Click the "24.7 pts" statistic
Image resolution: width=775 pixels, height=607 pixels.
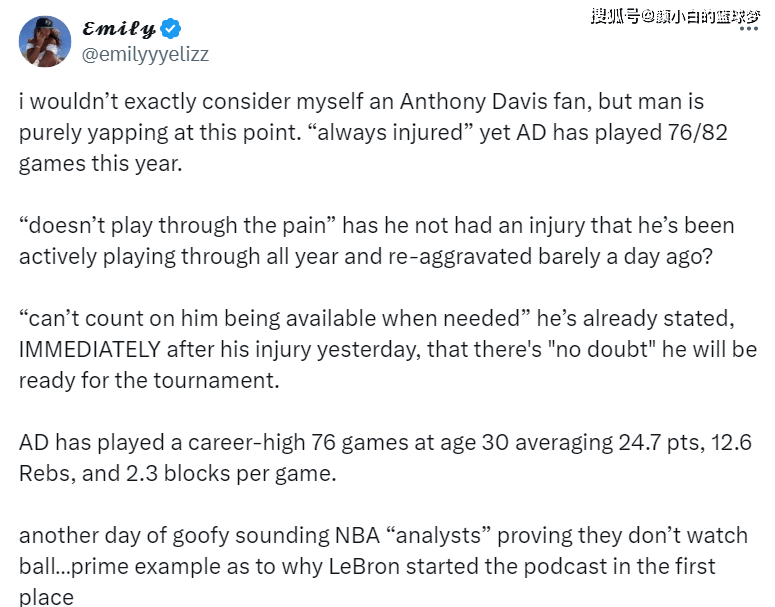(662, 443)
